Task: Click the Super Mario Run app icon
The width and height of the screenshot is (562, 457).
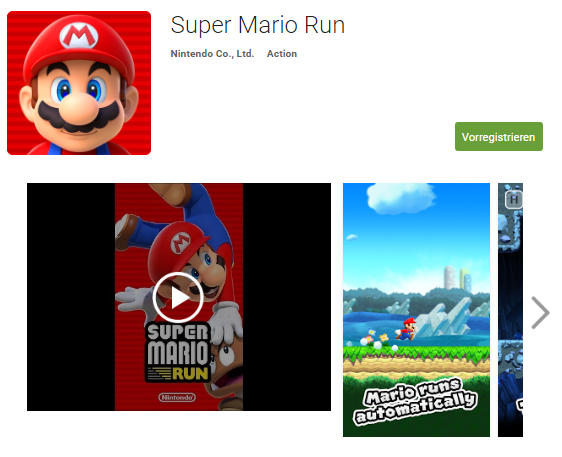Action: tap(79, 83)
